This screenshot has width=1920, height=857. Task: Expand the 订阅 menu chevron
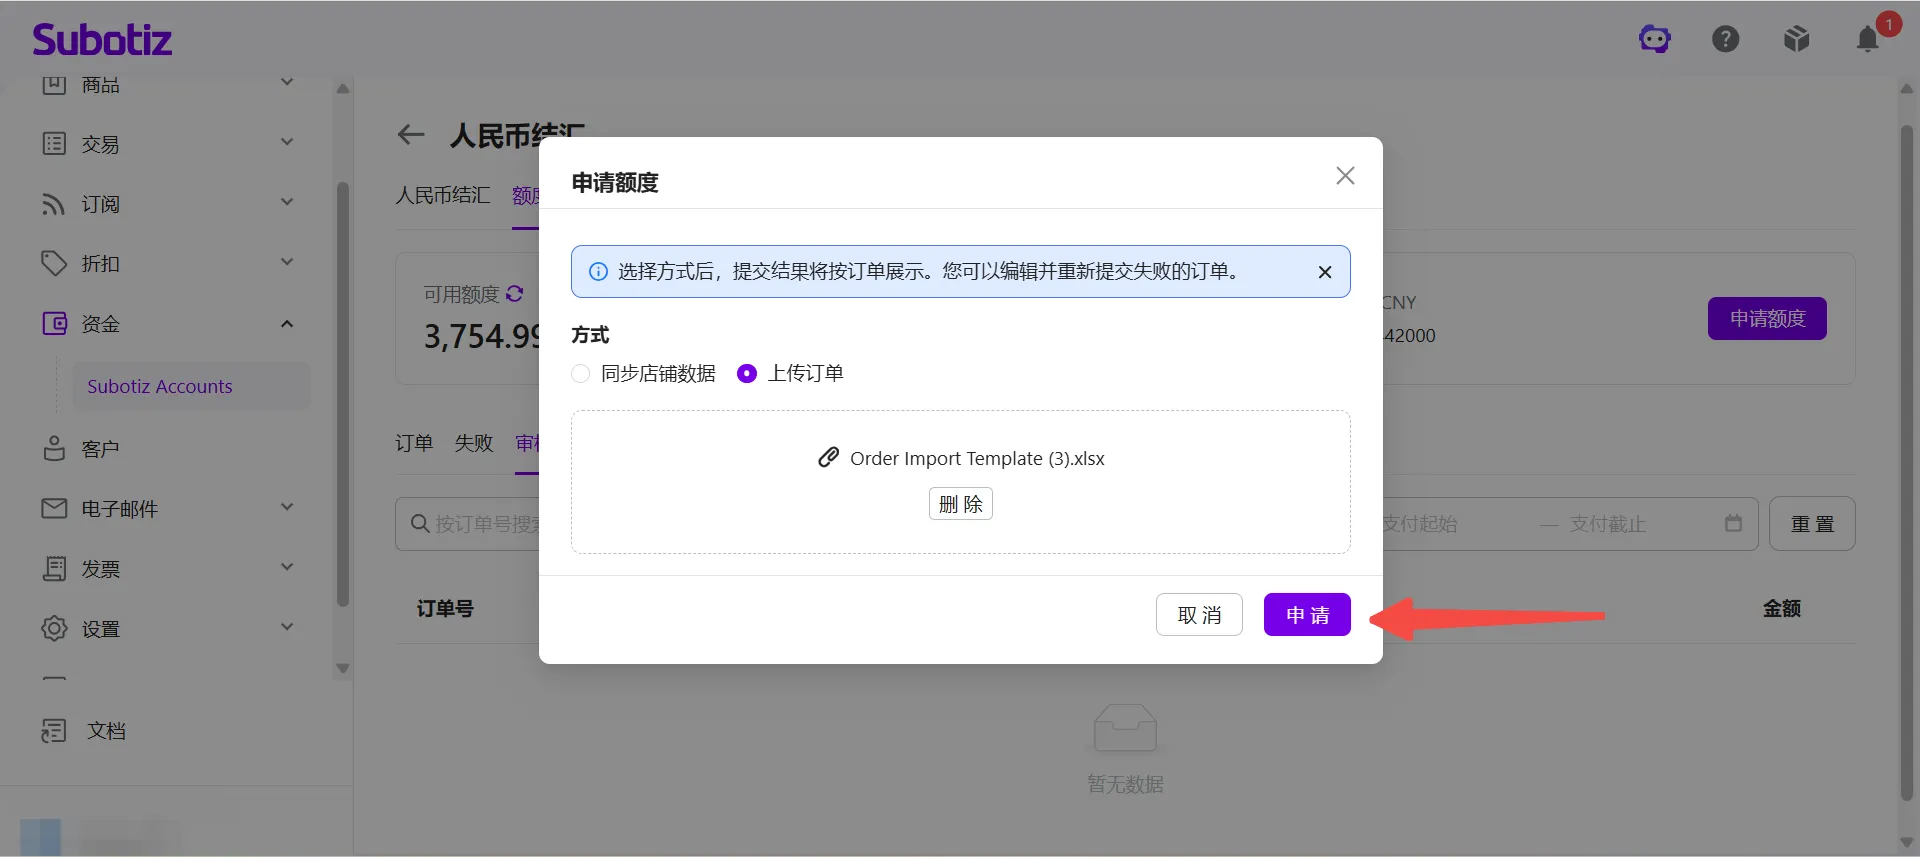[287, 202]
